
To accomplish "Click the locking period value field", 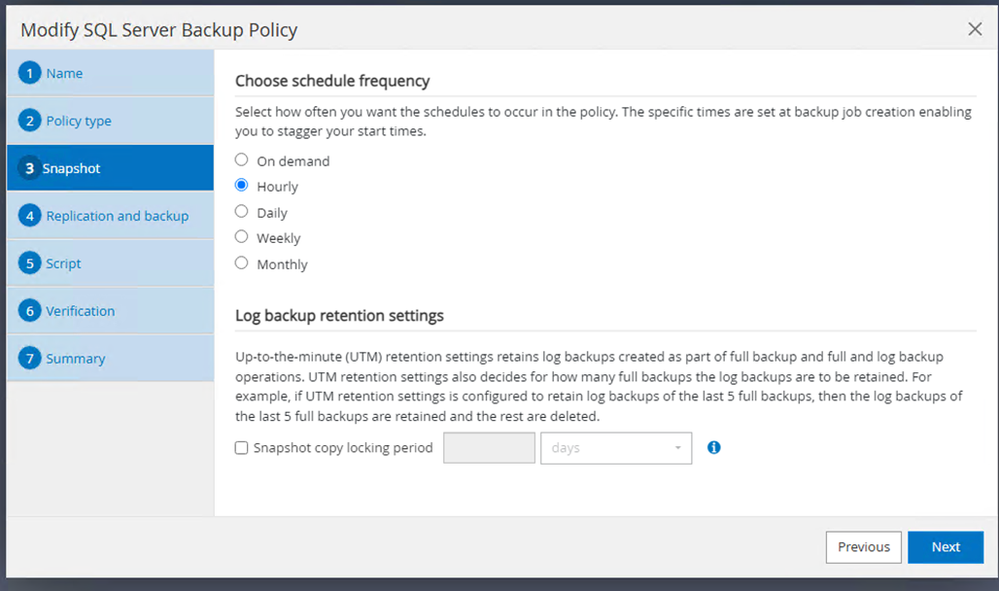I will coord(489,448).
